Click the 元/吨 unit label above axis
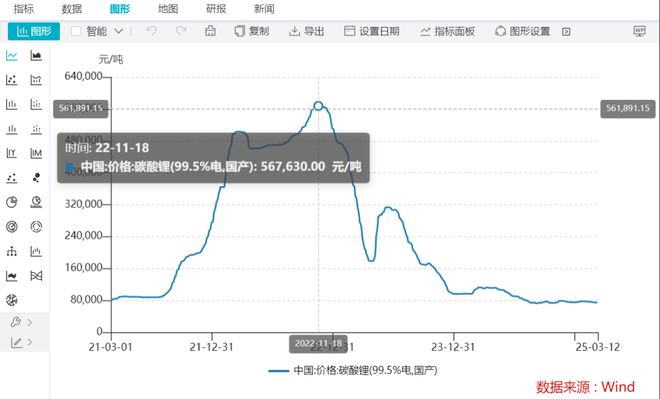Viewport: 660px width, 399px height. [x=111, y=59]
